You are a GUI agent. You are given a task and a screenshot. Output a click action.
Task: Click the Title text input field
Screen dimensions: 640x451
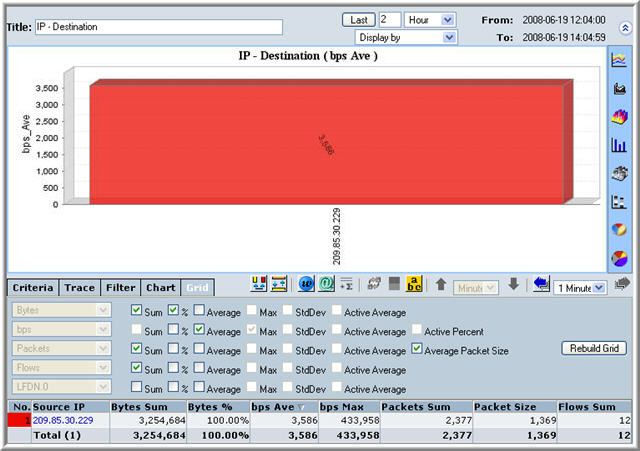pyautogui.click(x=159, y=27)
